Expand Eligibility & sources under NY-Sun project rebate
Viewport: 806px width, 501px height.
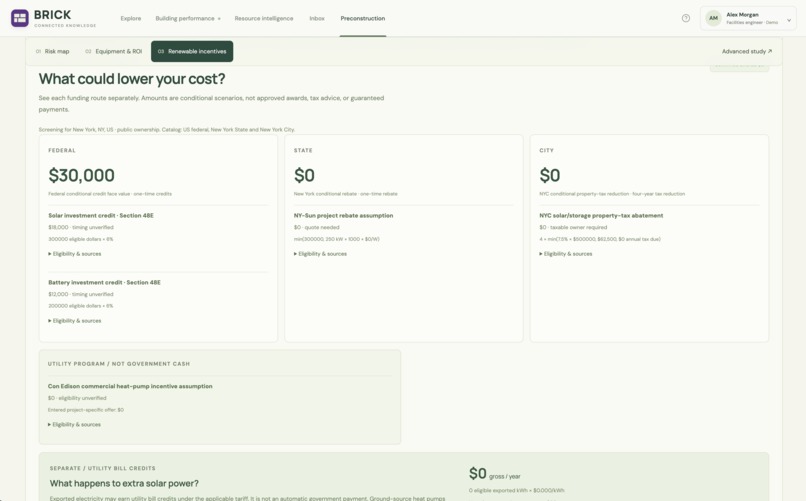[320, 254]
